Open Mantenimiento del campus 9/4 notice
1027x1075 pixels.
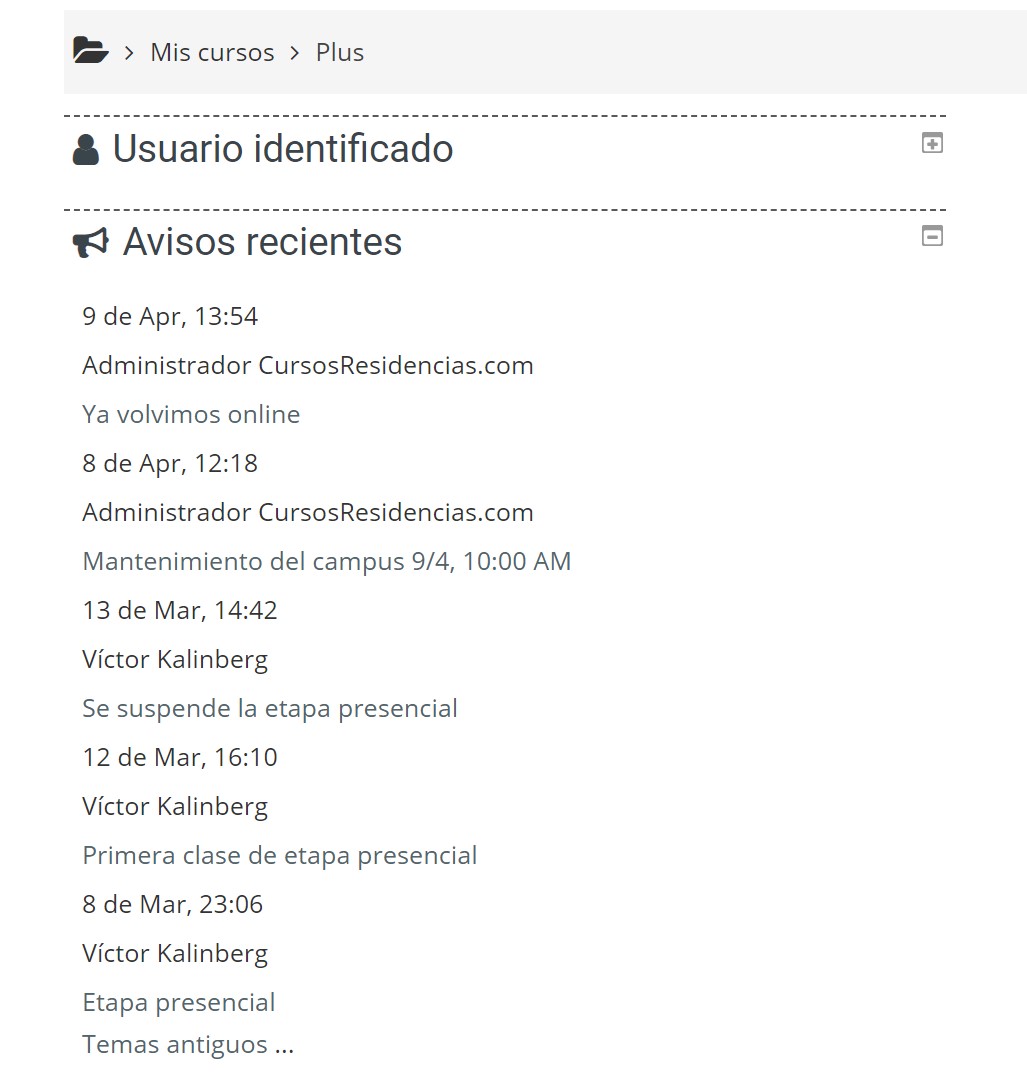point(326,561)
